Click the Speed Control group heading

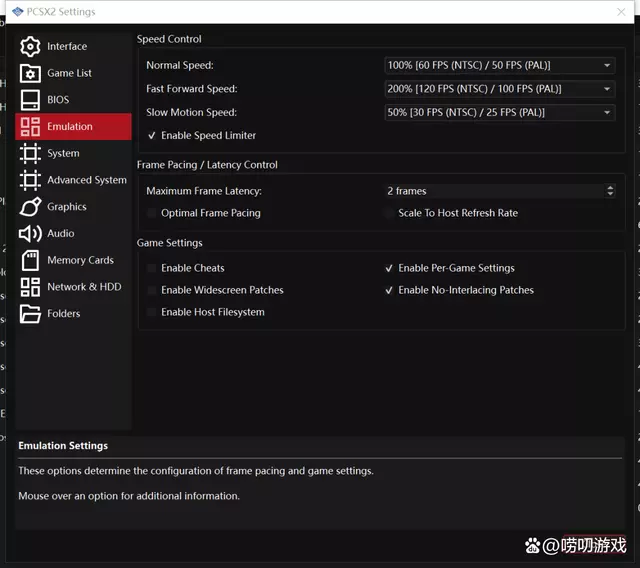169,39
